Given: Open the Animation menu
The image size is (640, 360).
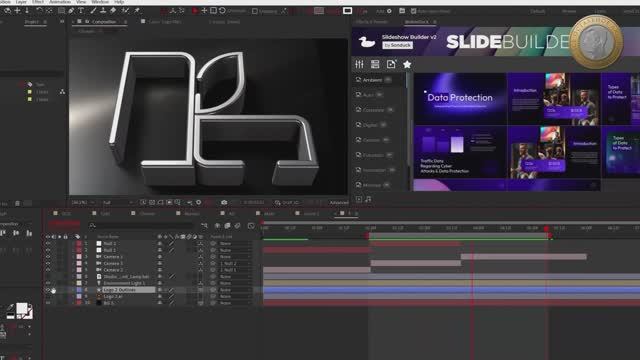Looking at the screenshot, I should coord(60,2).
